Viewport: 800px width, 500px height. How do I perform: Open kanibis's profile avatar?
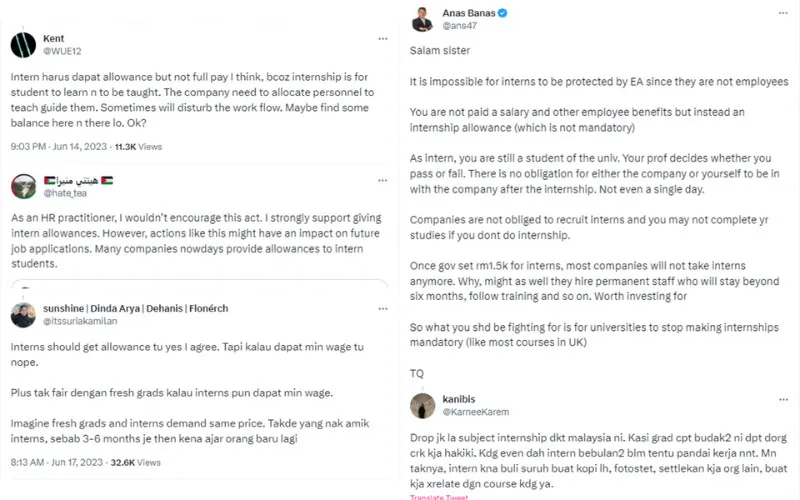pyautogui.click(x=423, y=404)
